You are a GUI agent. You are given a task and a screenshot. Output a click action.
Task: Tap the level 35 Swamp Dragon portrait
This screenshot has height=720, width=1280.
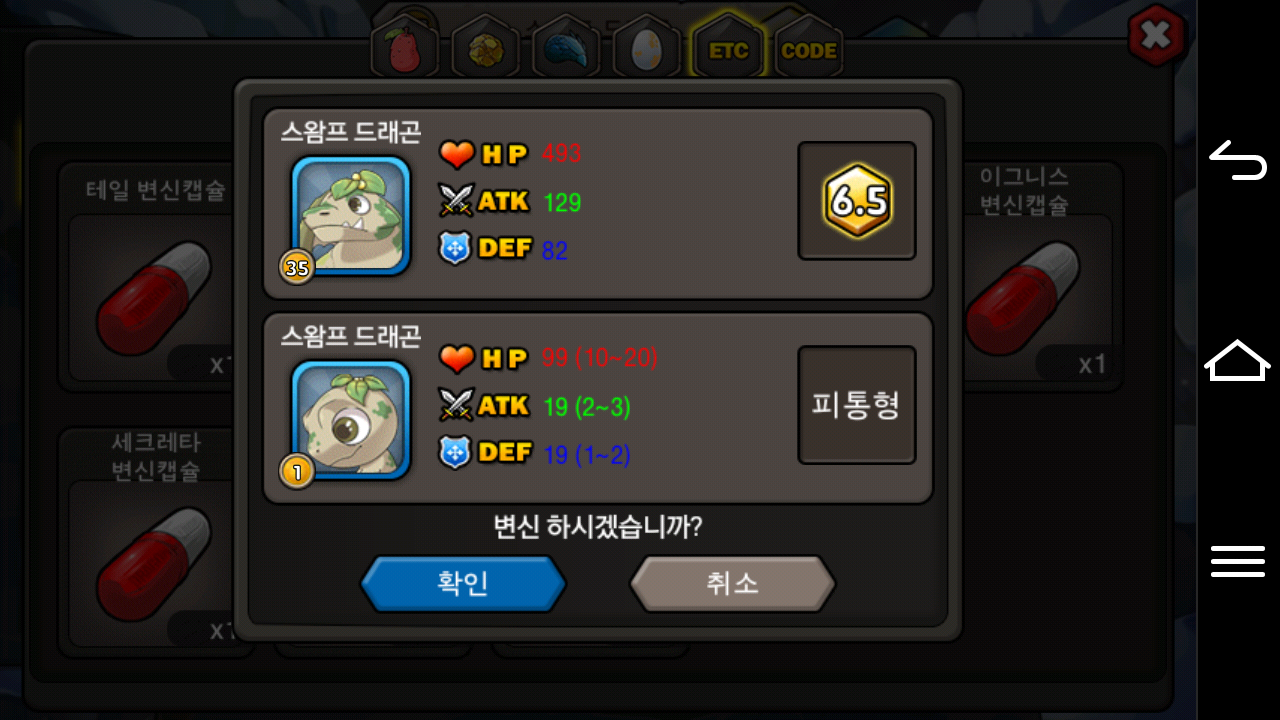pyautogui.click(x=351, y=215)
